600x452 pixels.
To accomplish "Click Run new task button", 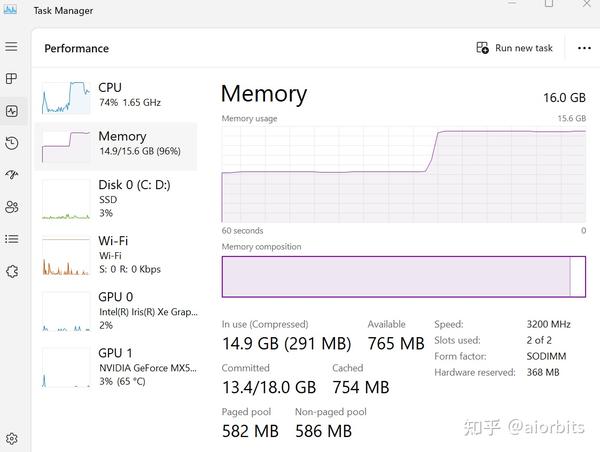I will pos(514,48).
